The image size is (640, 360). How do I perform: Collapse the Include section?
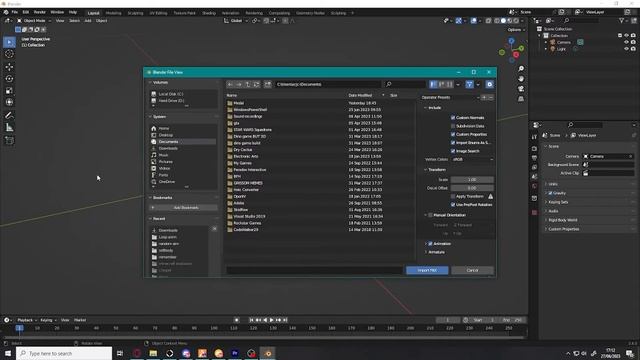[x=433, y=108]
